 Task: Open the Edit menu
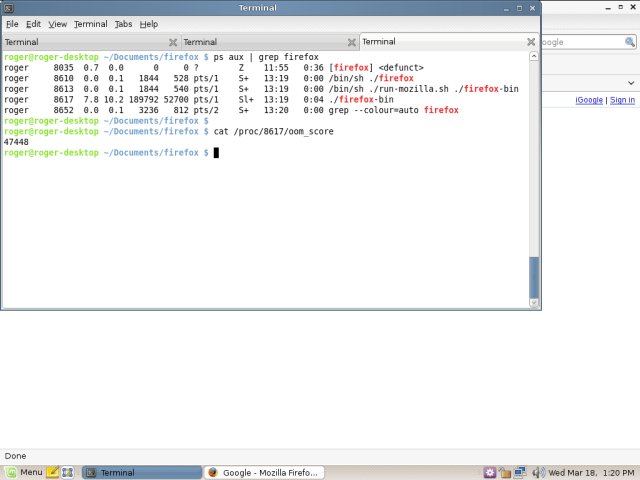(x=34, y=23)
